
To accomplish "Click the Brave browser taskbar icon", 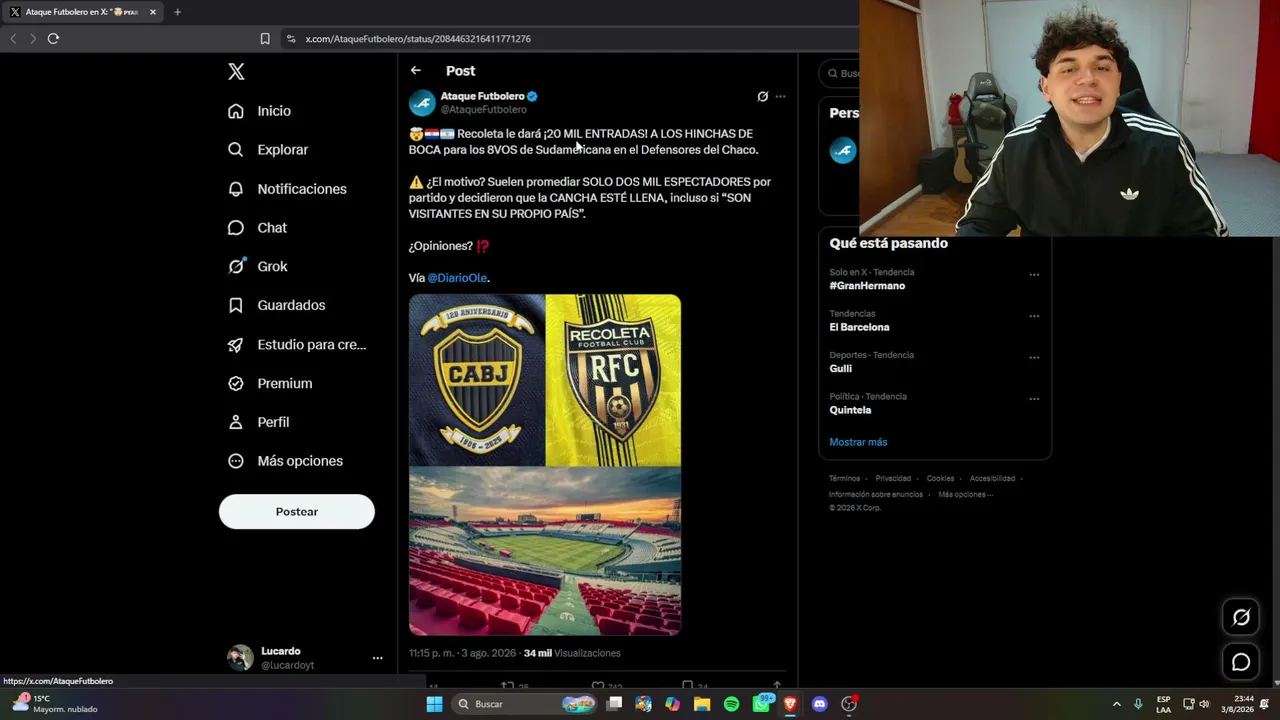I will click(790, 704).
